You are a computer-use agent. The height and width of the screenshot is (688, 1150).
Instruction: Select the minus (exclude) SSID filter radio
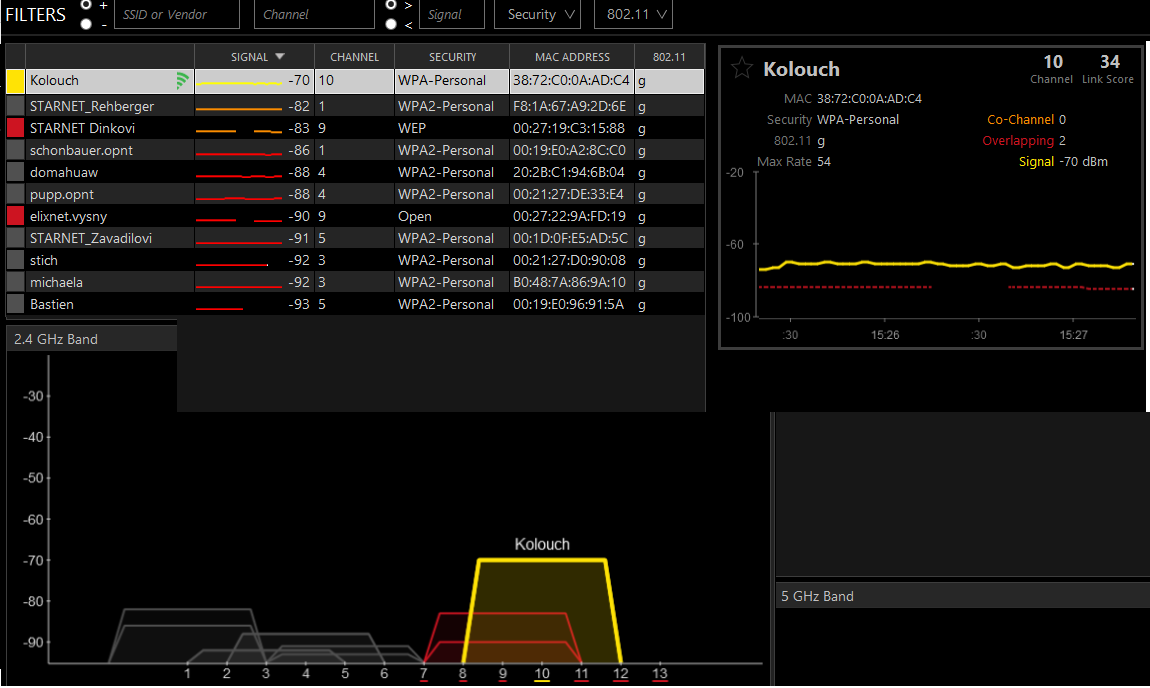coord(86,23)
